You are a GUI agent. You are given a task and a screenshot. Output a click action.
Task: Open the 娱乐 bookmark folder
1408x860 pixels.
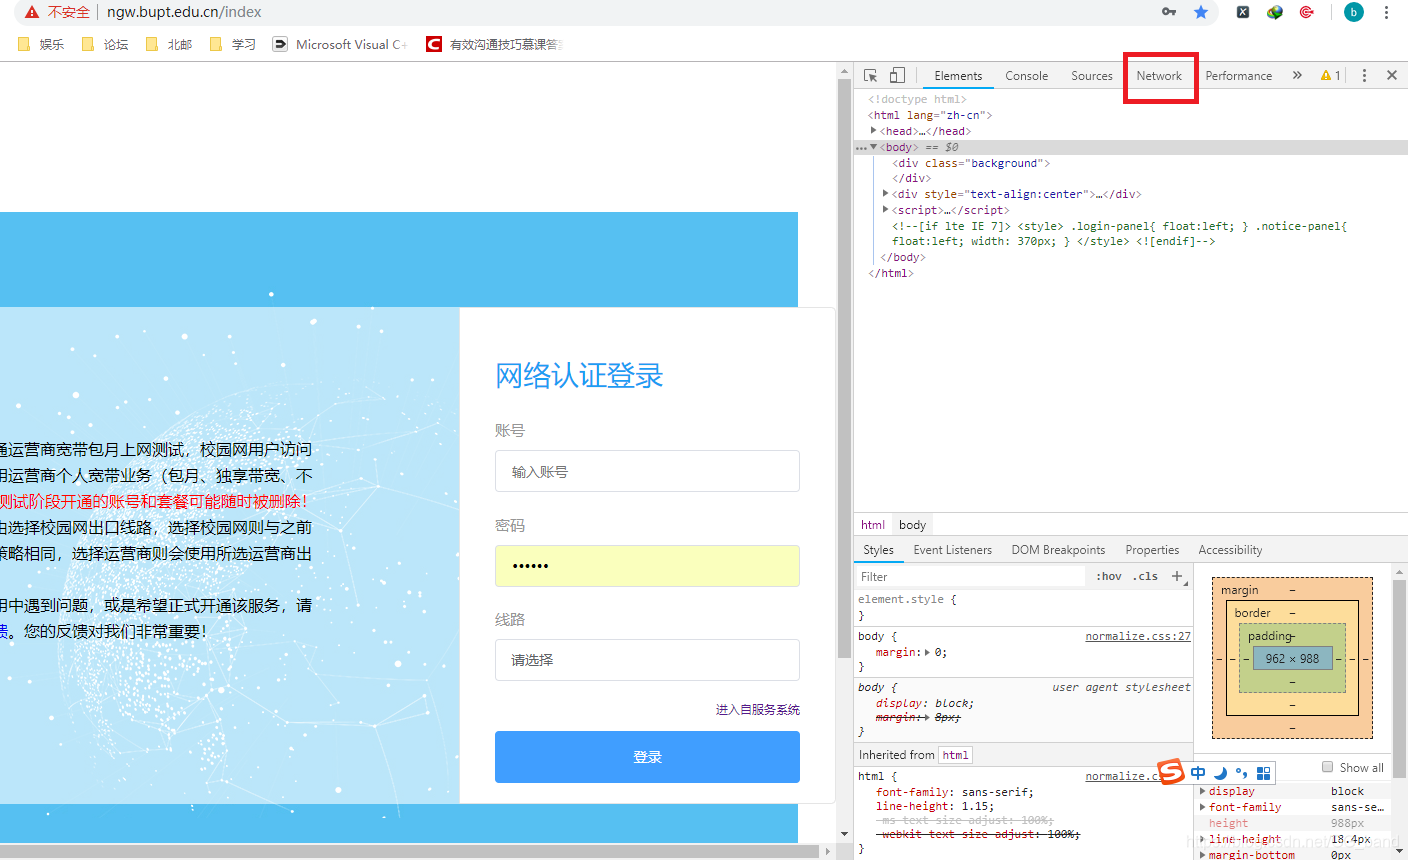click(x=41, y=44)
